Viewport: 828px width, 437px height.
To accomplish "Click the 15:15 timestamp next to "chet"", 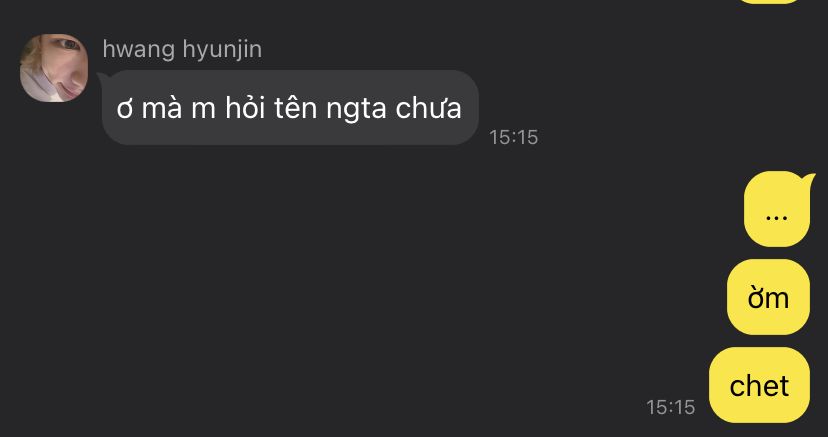I will click(x=671, y=407).
